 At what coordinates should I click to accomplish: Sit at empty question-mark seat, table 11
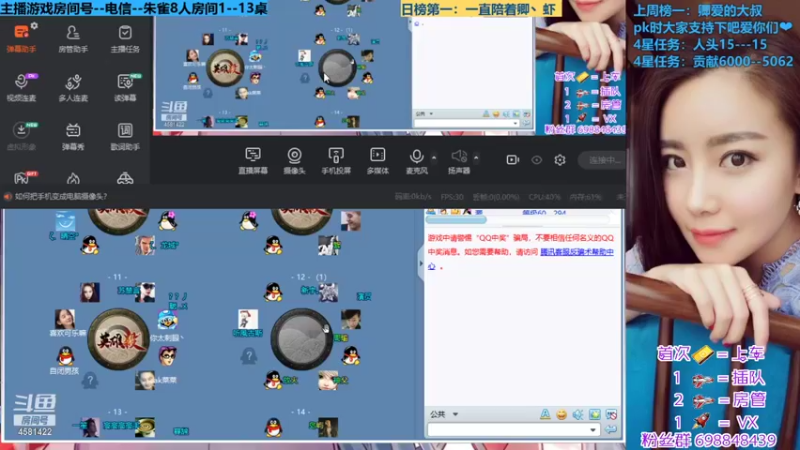(90, 380)
